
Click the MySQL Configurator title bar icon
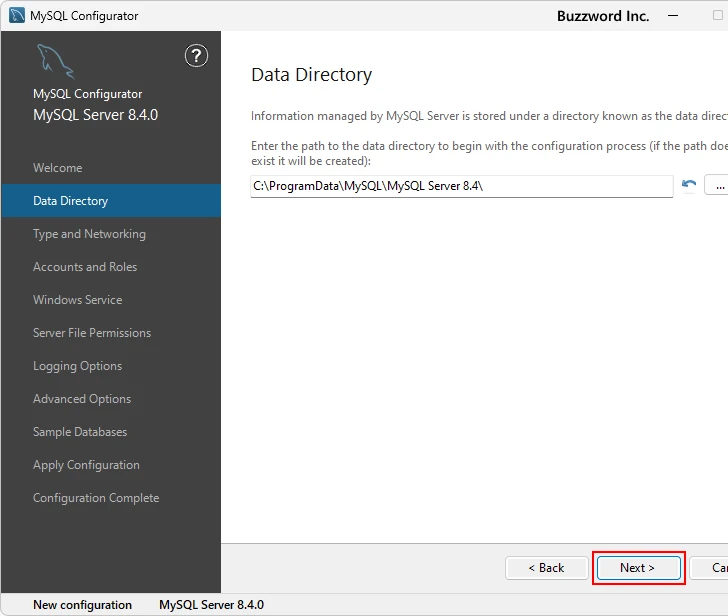17,15
